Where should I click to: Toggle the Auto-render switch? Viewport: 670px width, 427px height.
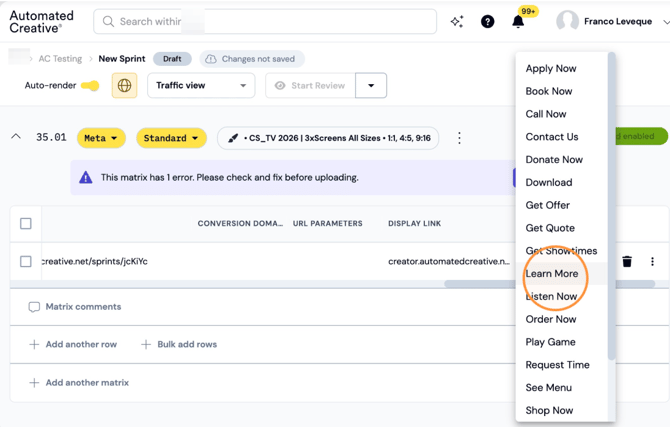(x=90, y=85)
